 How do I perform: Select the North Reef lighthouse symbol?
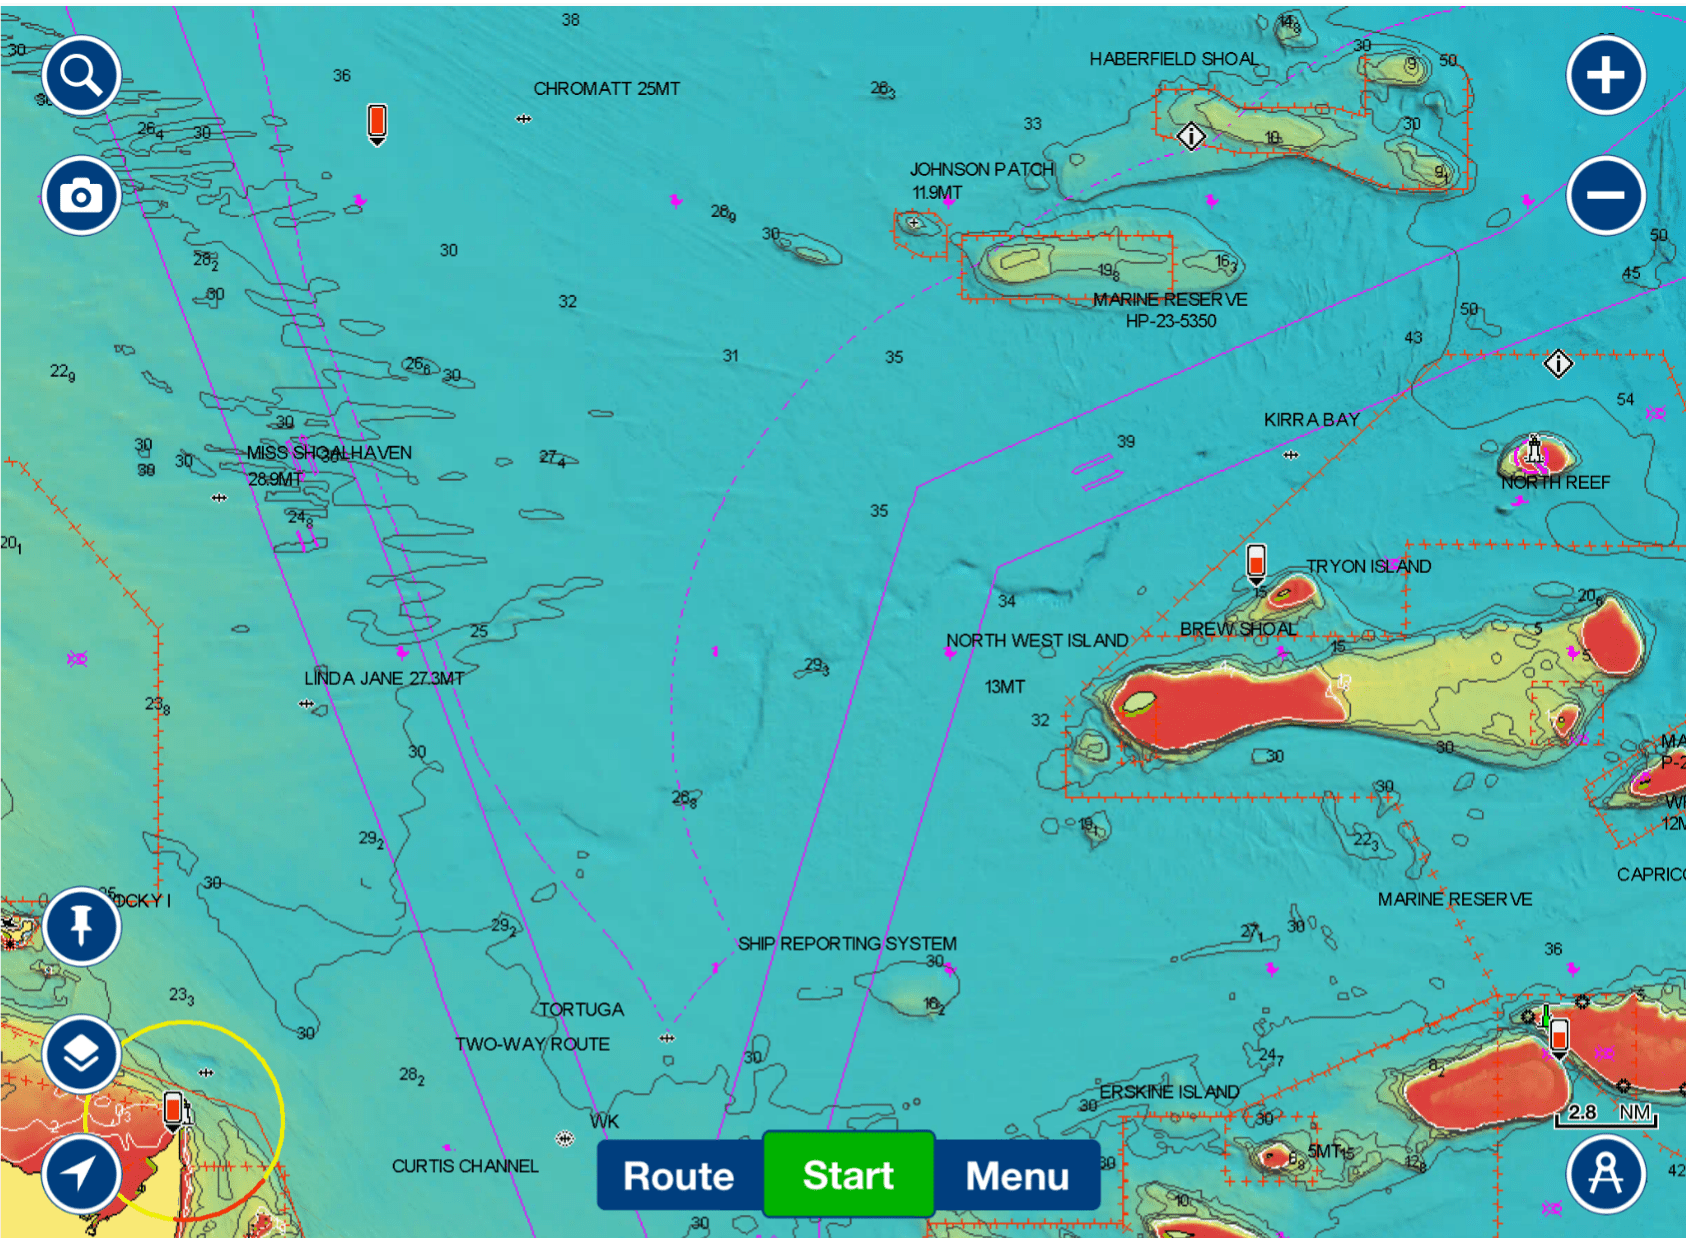point(1533,452)
